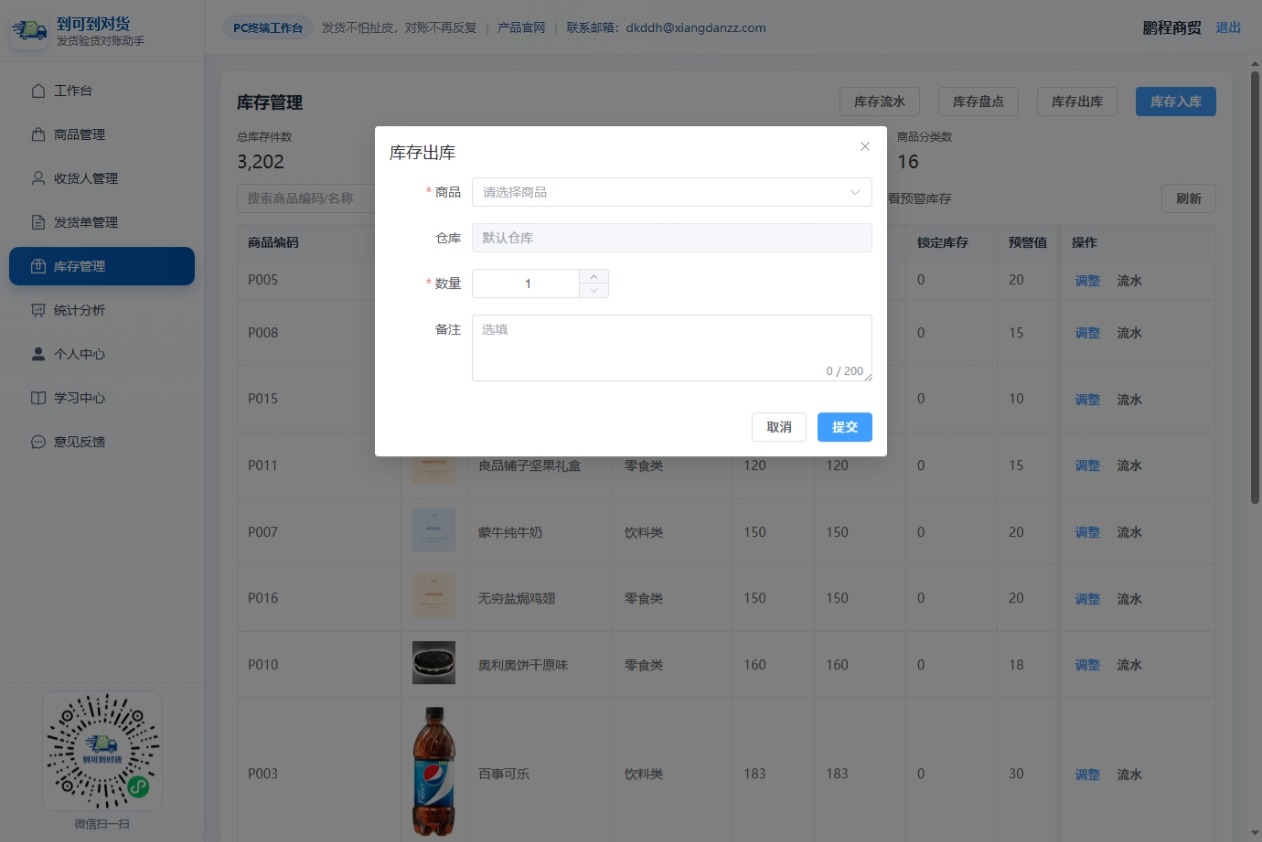Click the disabled 默认仓库 warehouse field
1262x842 pixels.
tap(672, 238)
